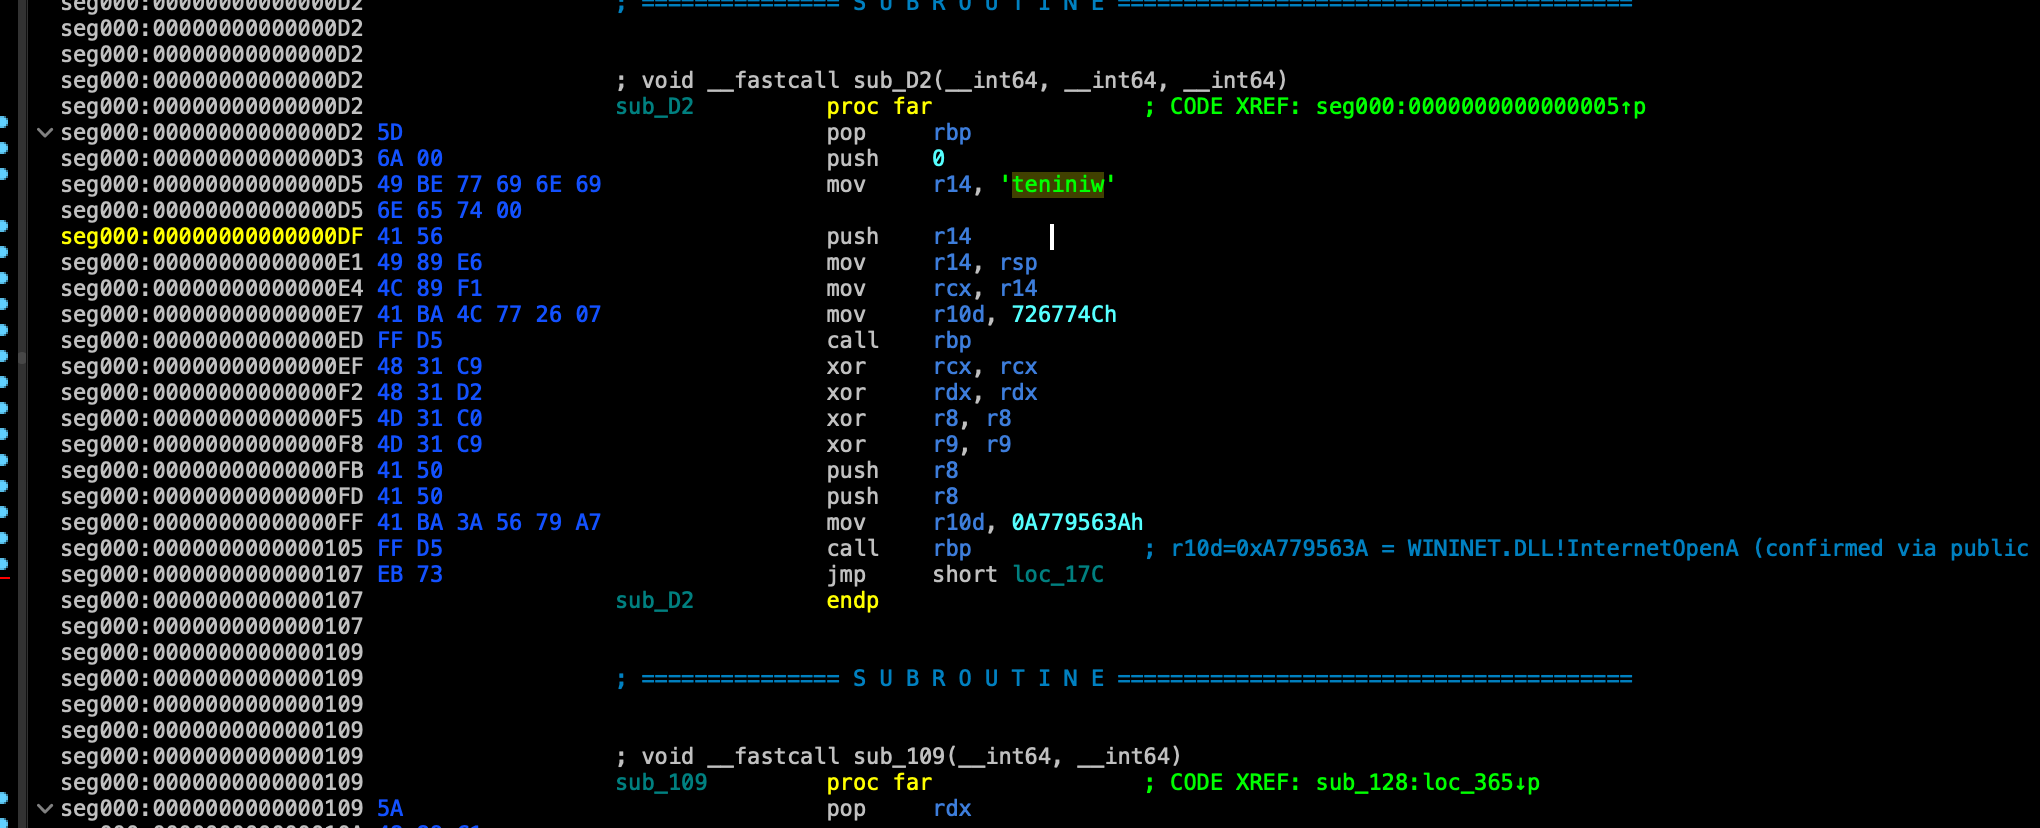The image size is (2040, 828).
Task: Collapse the sub_D2 function chevron
Action: 44,132
